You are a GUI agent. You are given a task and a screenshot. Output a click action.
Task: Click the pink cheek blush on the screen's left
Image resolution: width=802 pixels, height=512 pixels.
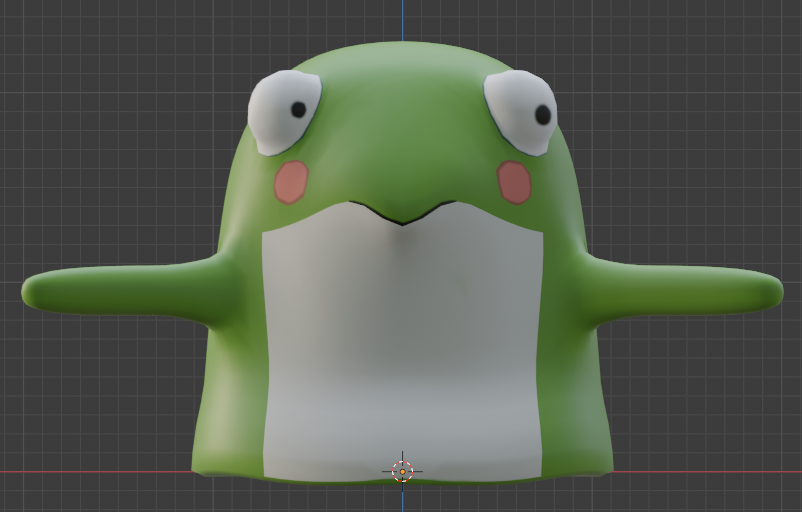point(291,182)
